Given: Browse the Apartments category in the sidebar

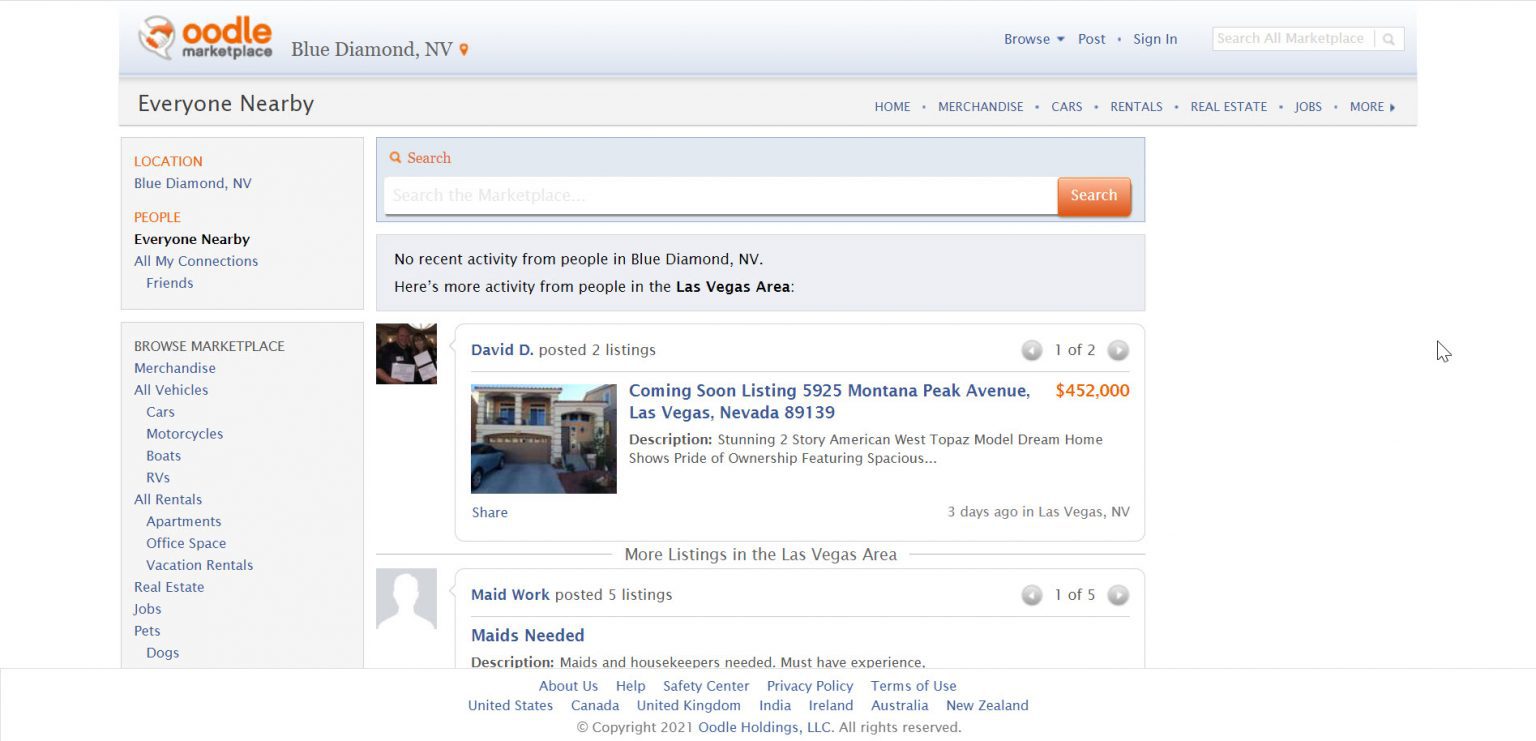Looking at the screenshot, I should point(184,521).
